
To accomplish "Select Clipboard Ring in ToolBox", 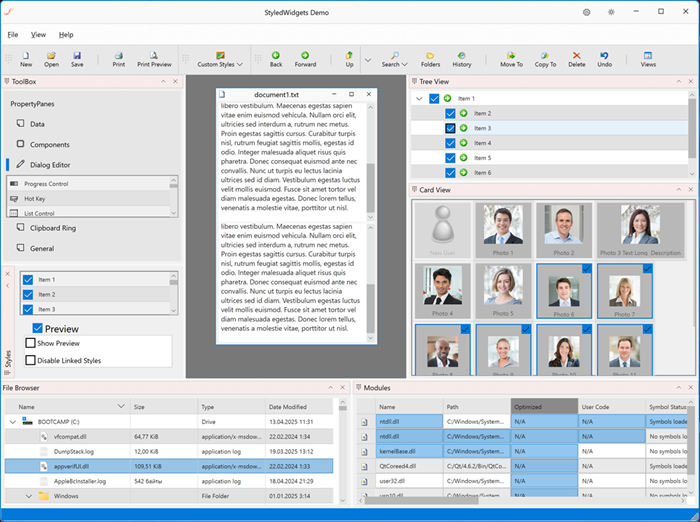I will click(53, 228).
